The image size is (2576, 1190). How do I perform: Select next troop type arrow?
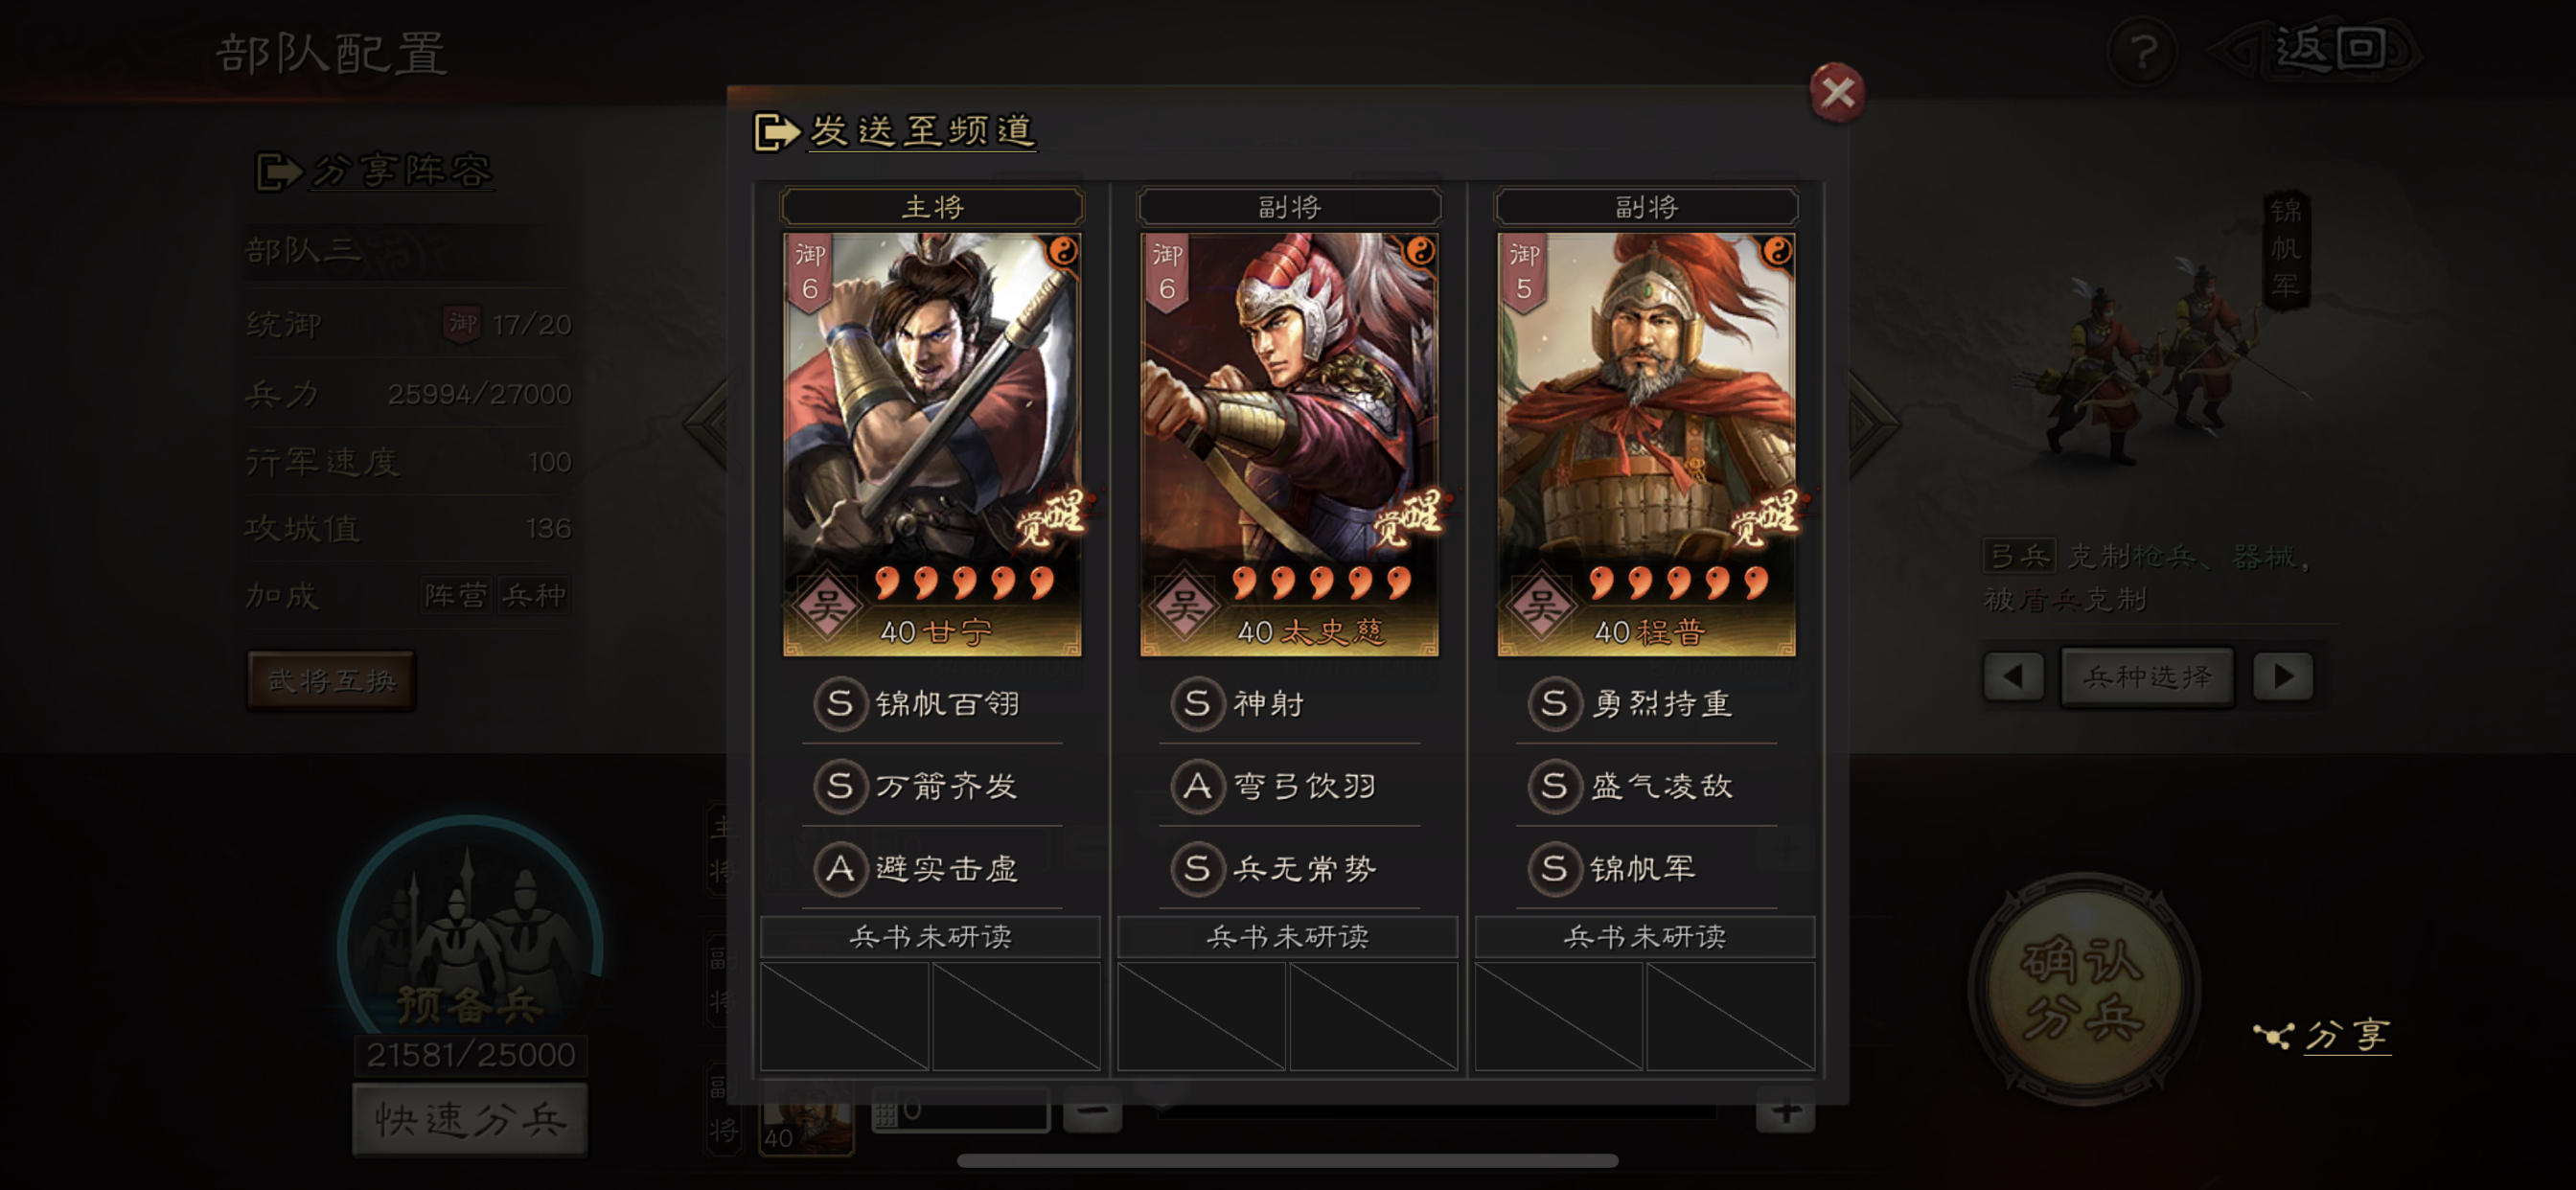[2283, 677]
